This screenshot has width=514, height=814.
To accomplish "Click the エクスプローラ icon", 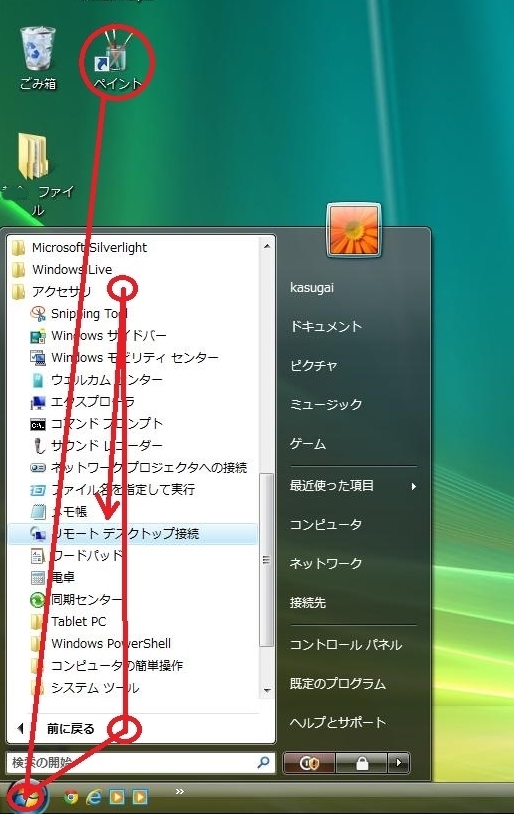I will 38,402.
